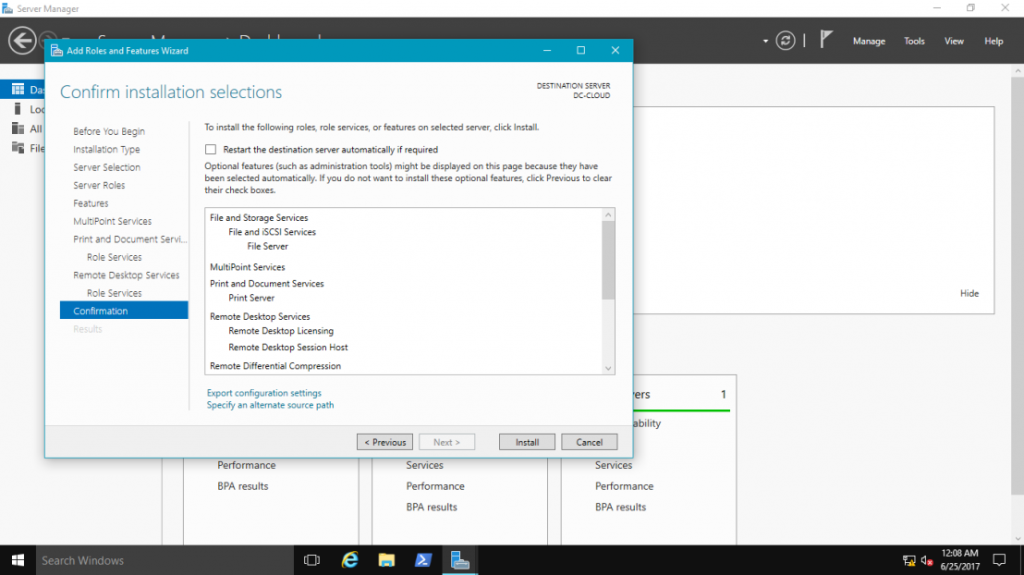Click the Server Manager window scrollbar

pos(1017,284)
